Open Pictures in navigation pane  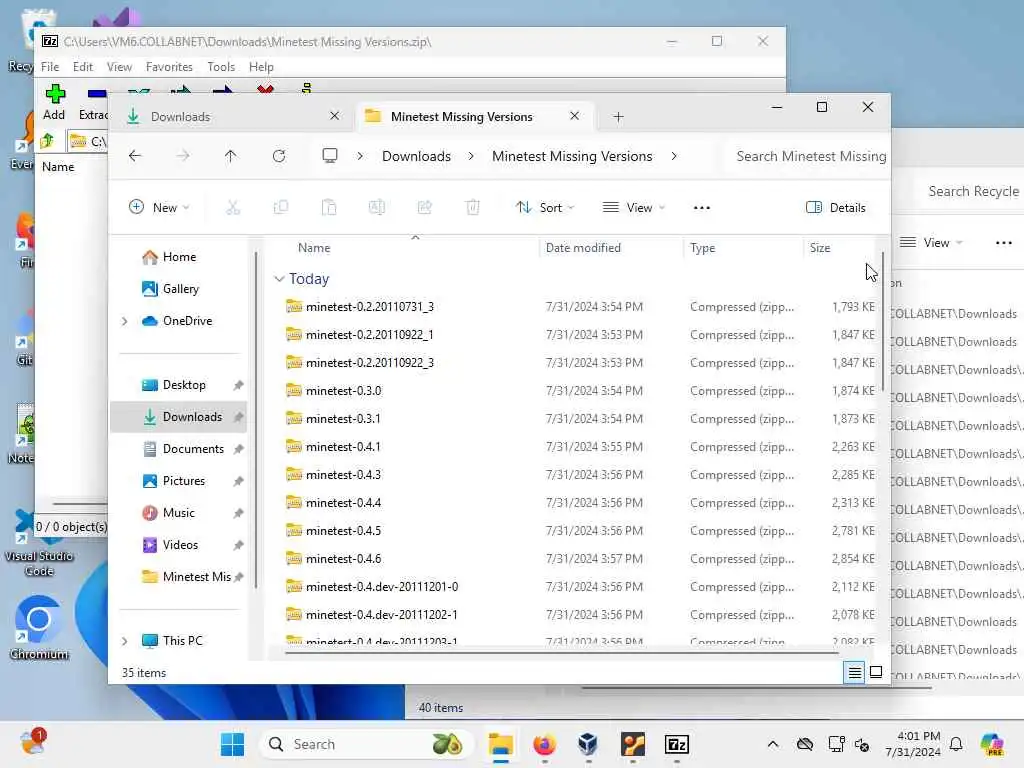[178, 481]
